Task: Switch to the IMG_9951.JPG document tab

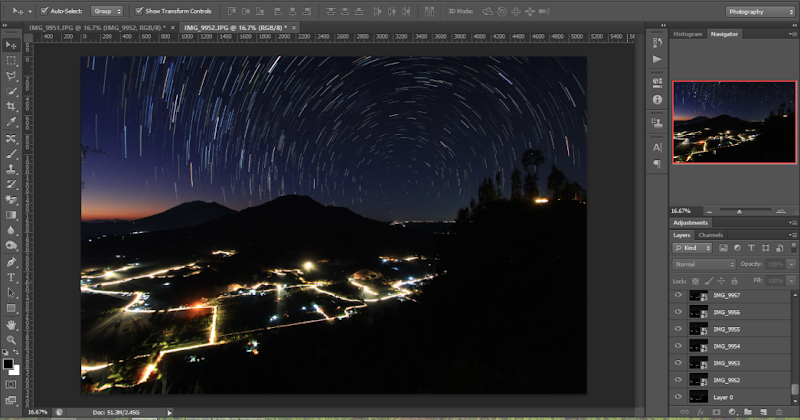Action: (102, 28)
